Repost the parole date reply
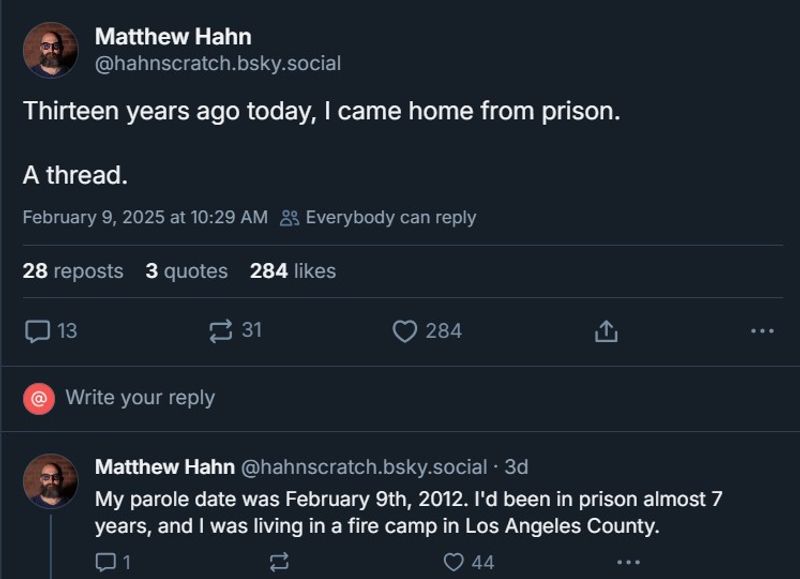 (280, 562)
